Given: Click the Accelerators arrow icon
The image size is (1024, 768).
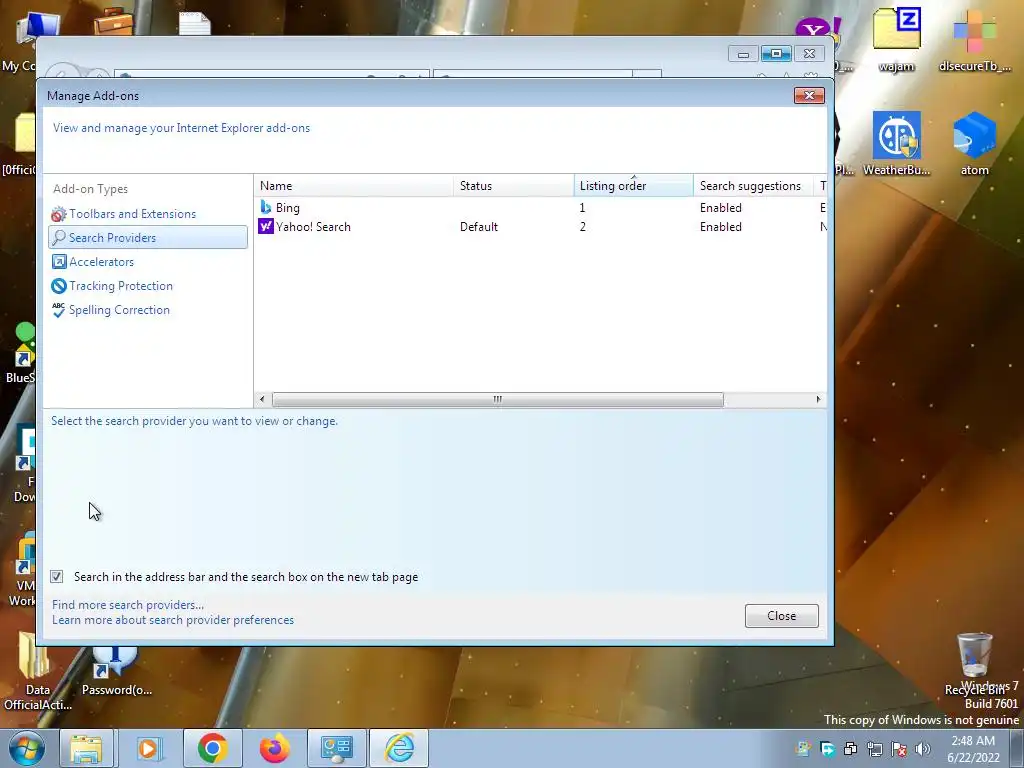Looking at the screenshot, I should pos(59,262).
